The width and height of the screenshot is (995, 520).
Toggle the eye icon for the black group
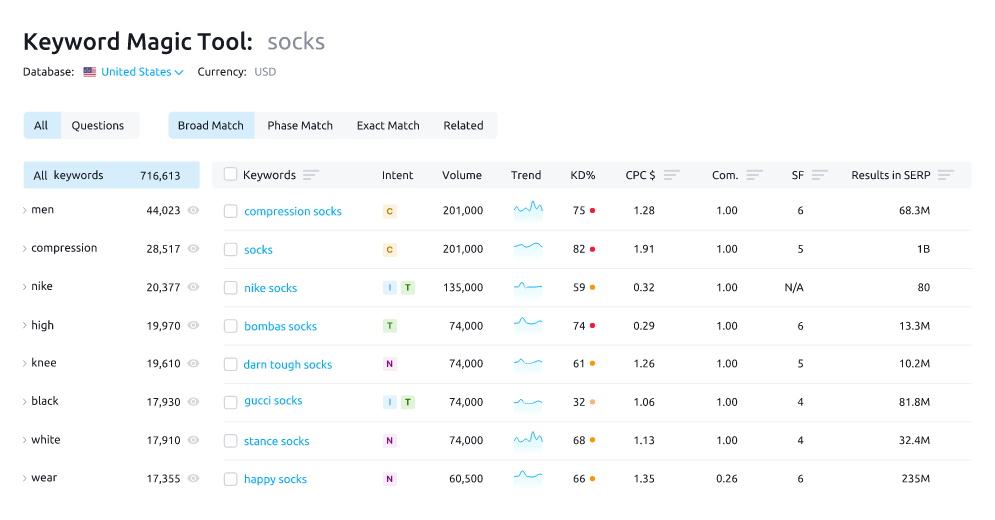[x=194, y=401]
